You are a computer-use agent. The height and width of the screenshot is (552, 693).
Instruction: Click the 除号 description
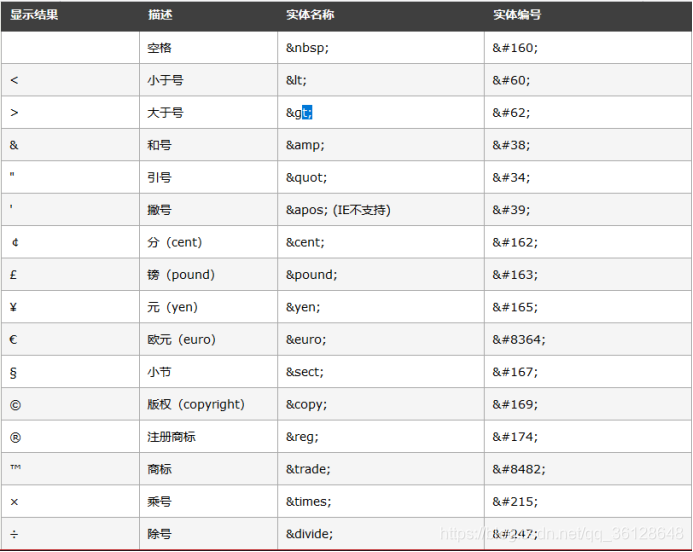tap(160, 534)
